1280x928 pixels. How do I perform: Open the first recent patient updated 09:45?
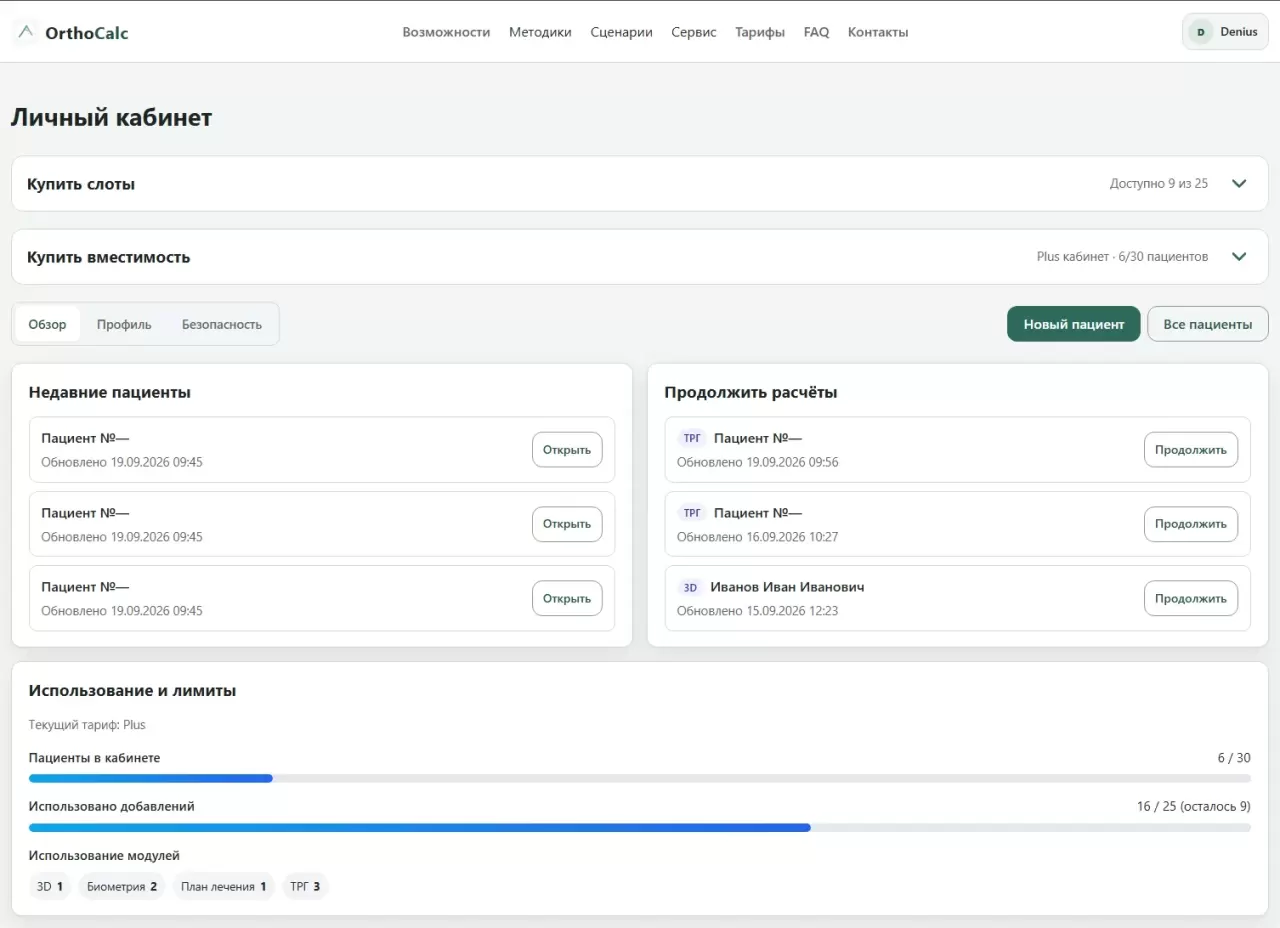[x=567, y=450]
